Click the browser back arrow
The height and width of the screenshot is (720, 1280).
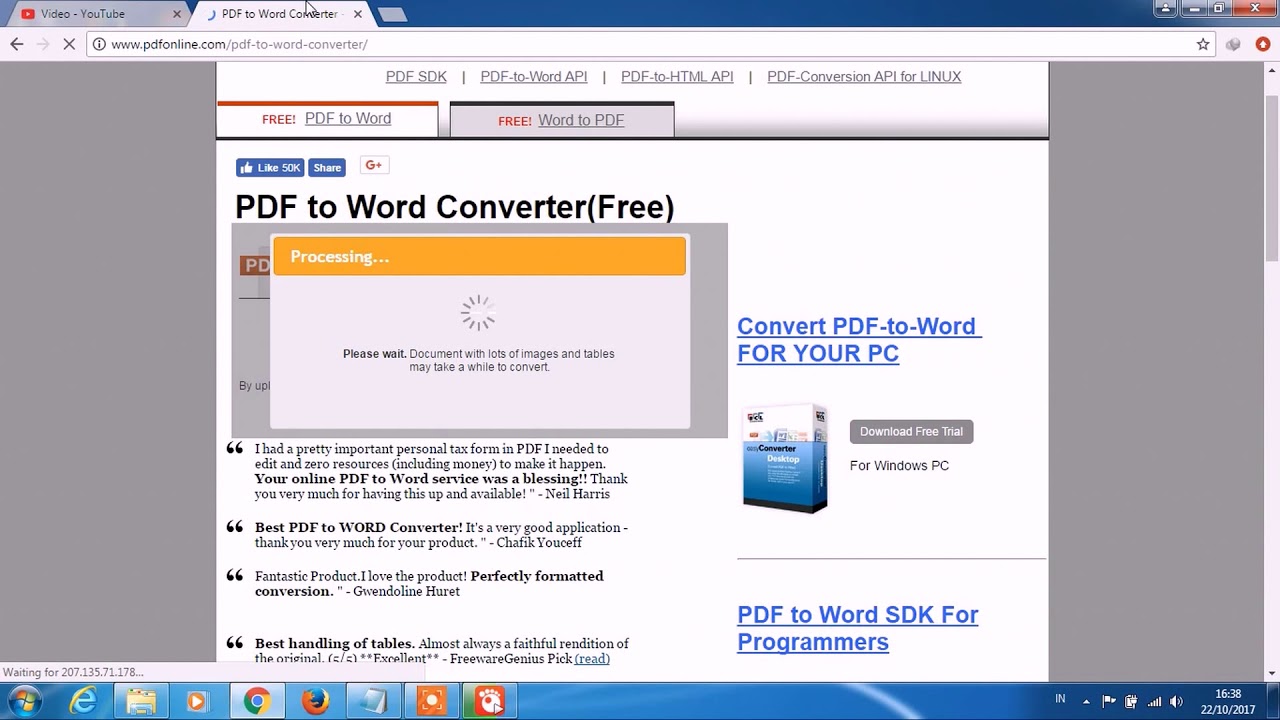pyautogui.click(x=16, y=44)
